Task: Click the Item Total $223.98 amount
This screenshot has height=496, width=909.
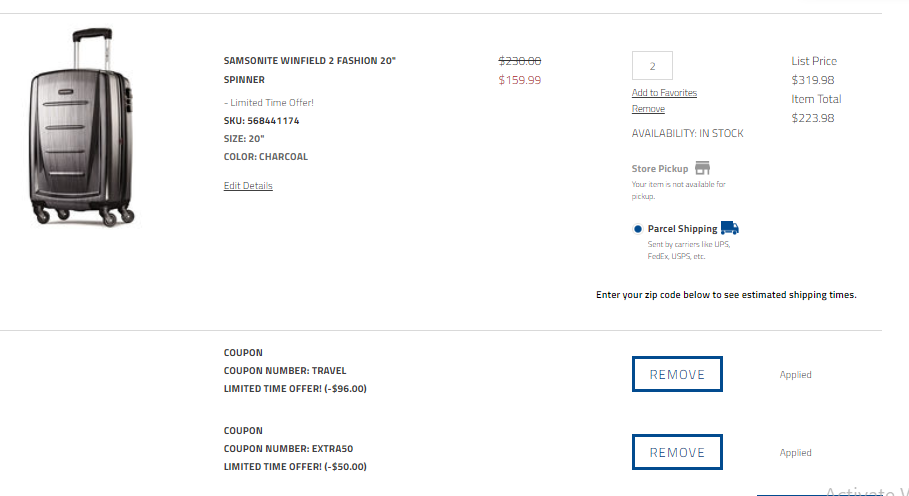Action: point(813,118)
